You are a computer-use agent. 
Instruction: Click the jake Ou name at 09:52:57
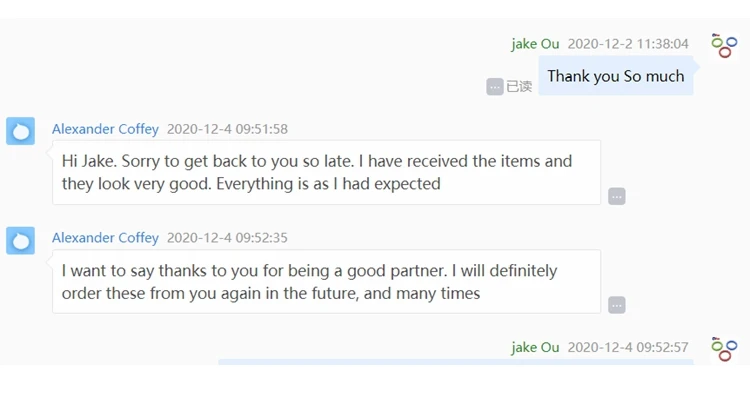(535, 348)
